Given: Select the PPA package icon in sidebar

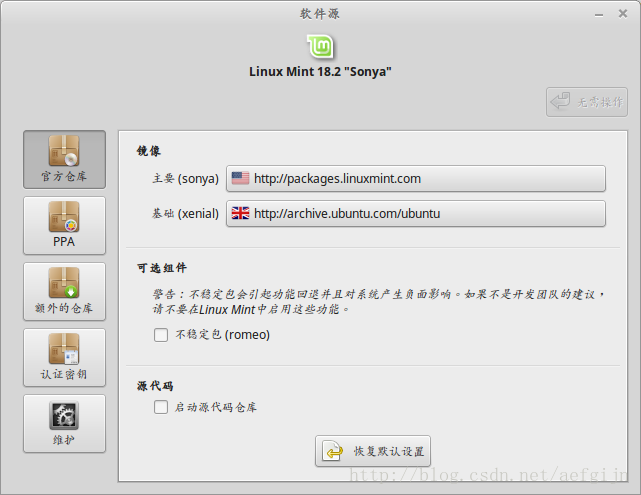Looking at the screenshot, I should pos(64,218).
